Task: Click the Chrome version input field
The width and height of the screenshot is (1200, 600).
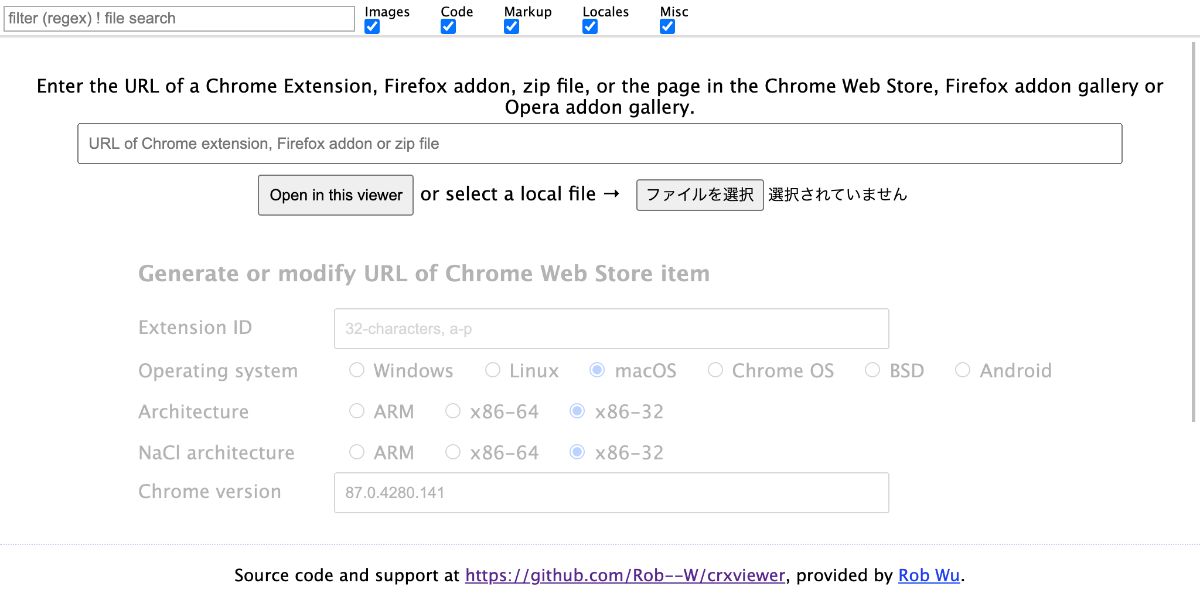Action: coord(611,492)
